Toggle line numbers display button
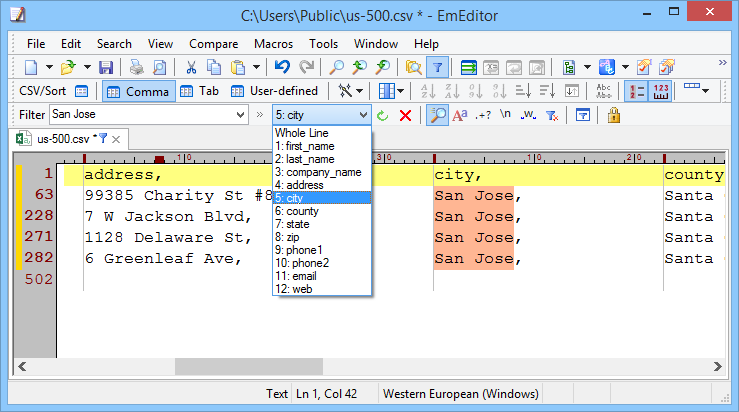The height and width of the screenshot is (412, 739). coord(636,91)
